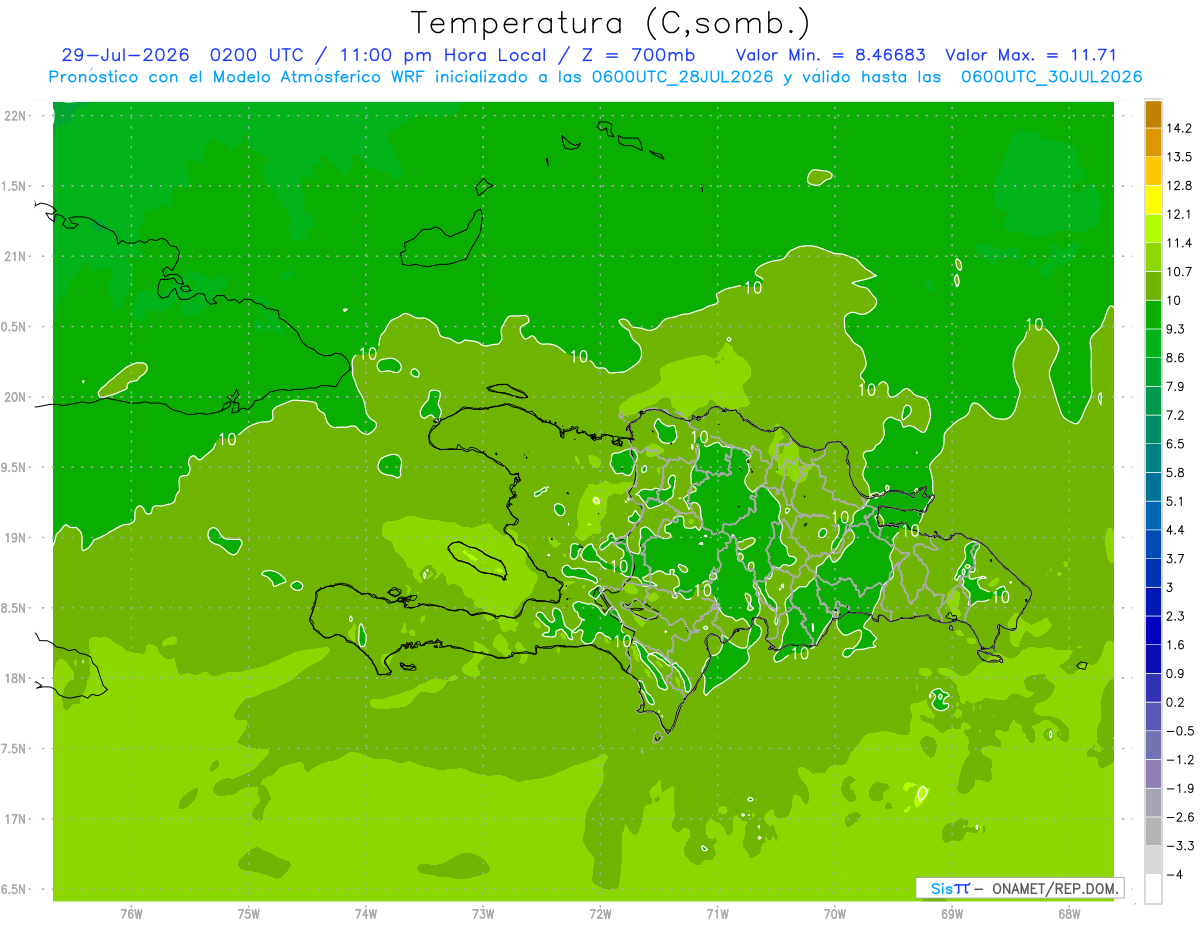Select the 11.4 colorbar label

click(1179, 243)
